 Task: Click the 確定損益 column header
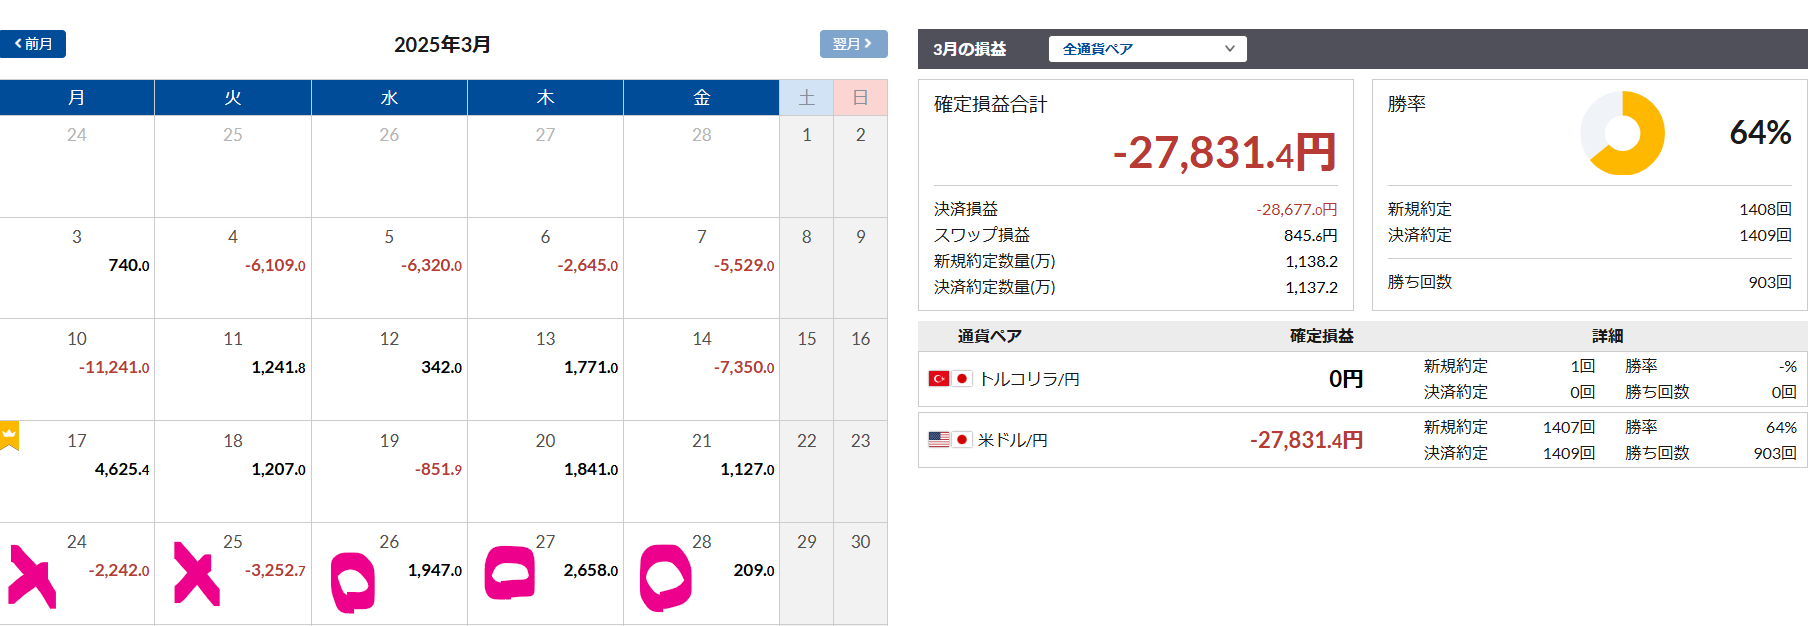[x=1321, y=336]
